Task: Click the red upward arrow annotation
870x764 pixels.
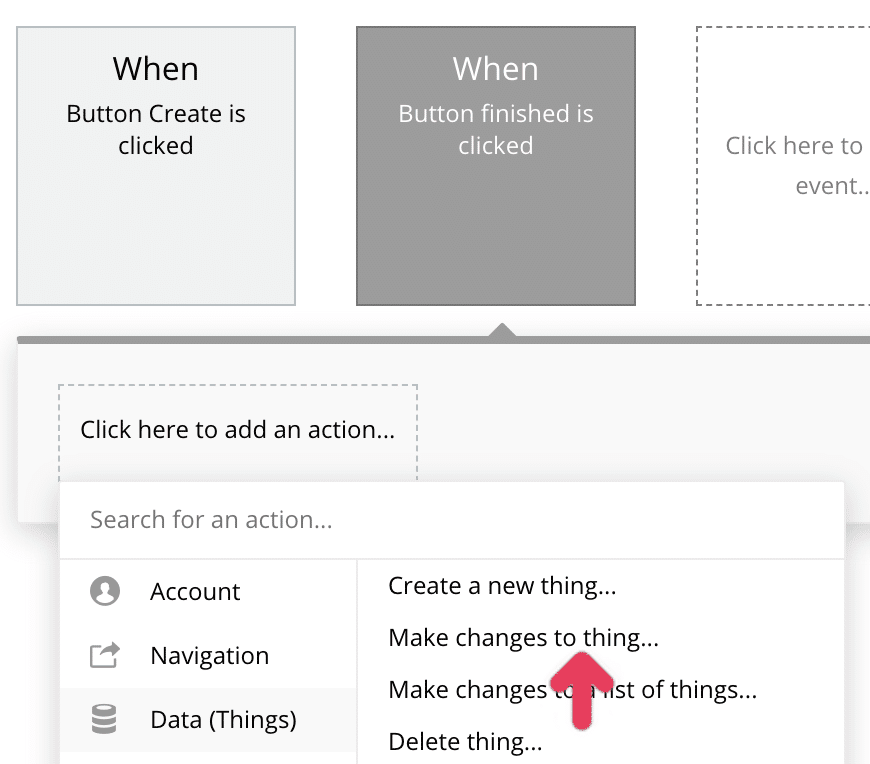Action: (581, 688)
